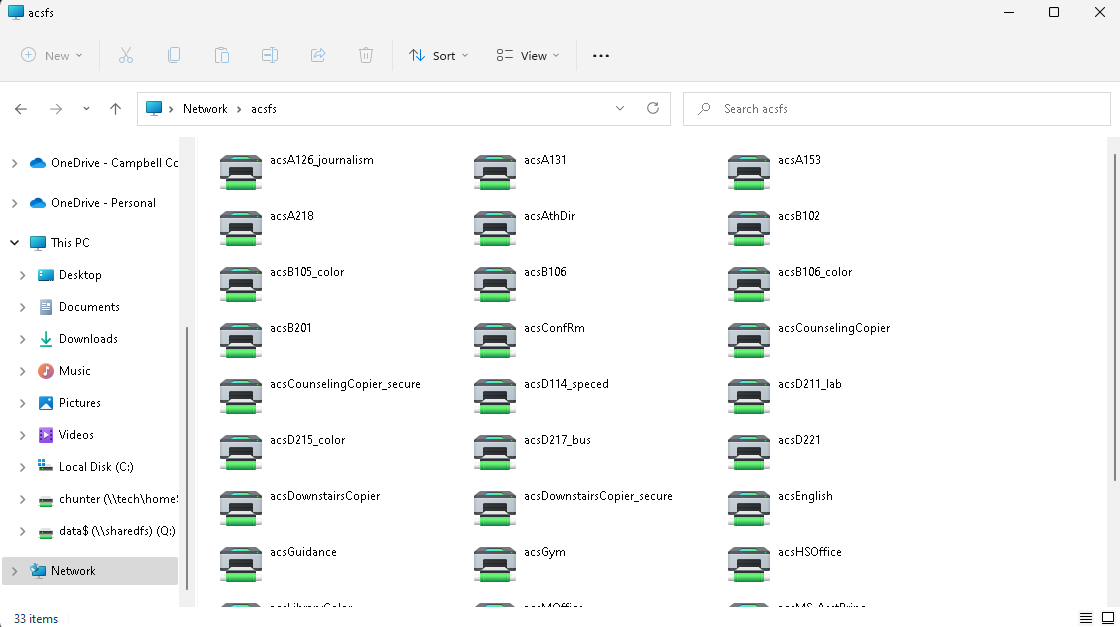This screenshot has height=627, width=1120.
Task: Collapse the This PC tree node
Action: [x=14, y=243]
